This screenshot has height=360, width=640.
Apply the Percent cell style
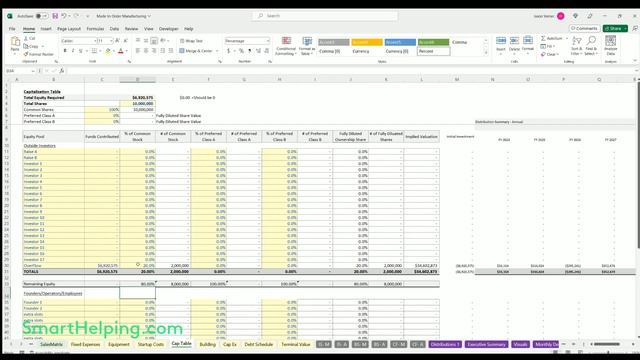pos(433,51)
